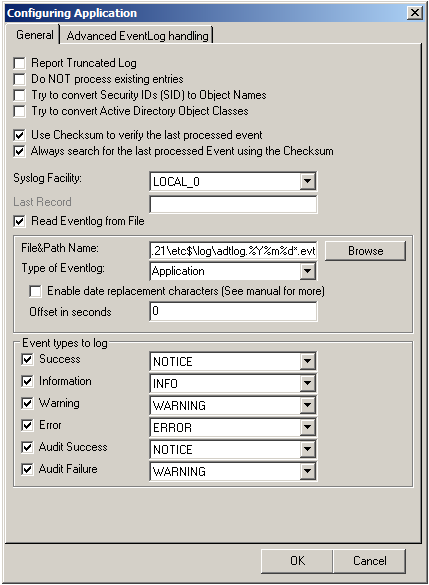
Task: Confirm settings with OK button
Action: (x=297, y=561)
